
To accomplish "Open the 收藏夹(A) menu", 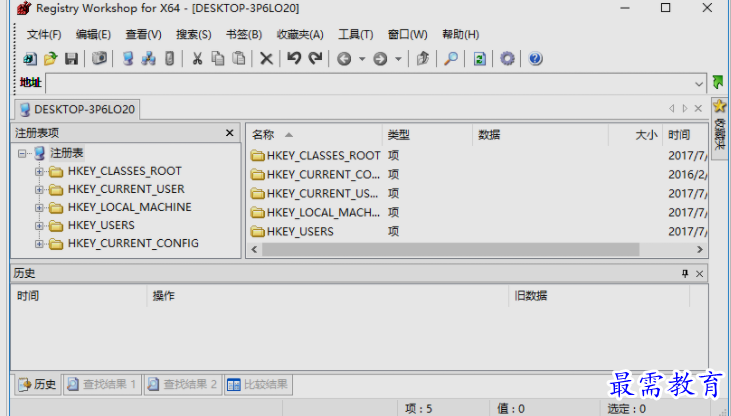I will 300,35.
